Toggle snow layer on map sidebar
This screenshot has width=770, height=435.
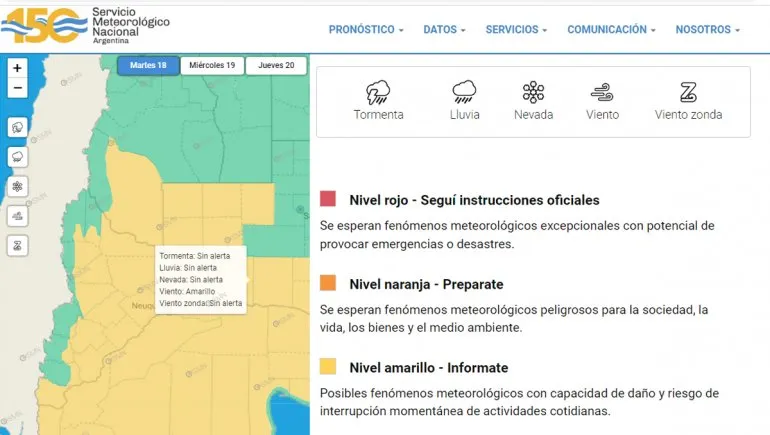[x=17, y=186]
